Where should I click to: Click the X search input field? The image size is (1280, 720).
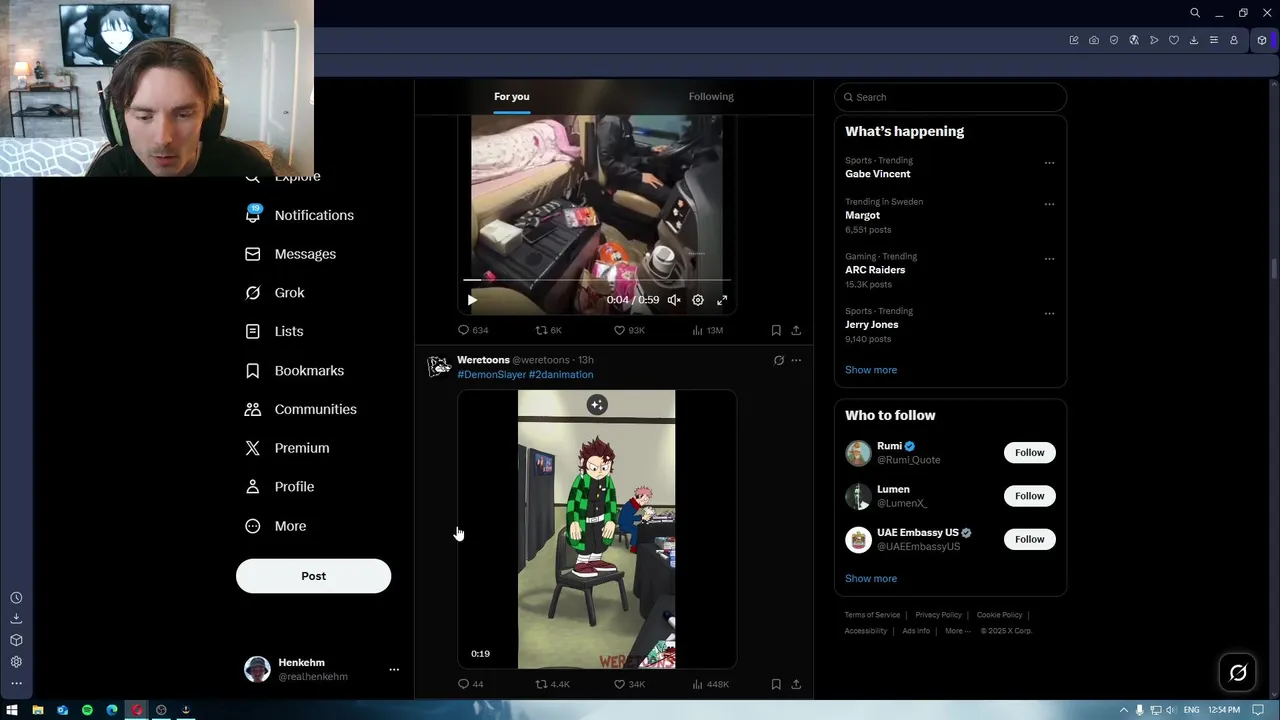950,97
